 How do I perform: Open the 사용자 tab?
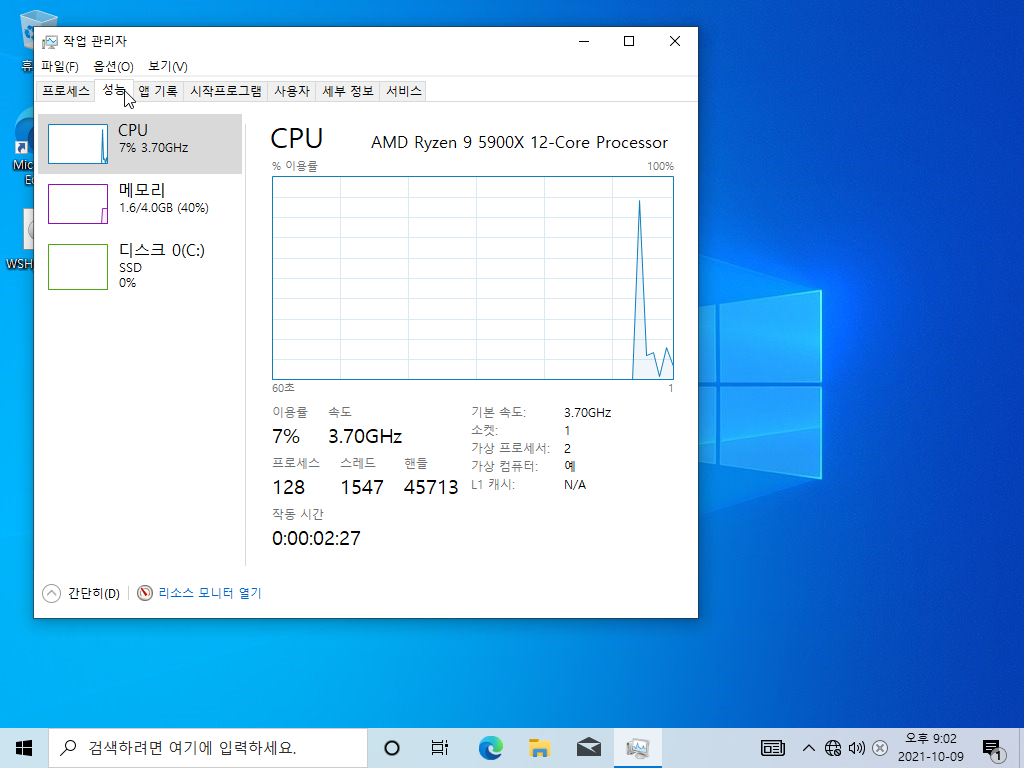click(x=291, y=91)
